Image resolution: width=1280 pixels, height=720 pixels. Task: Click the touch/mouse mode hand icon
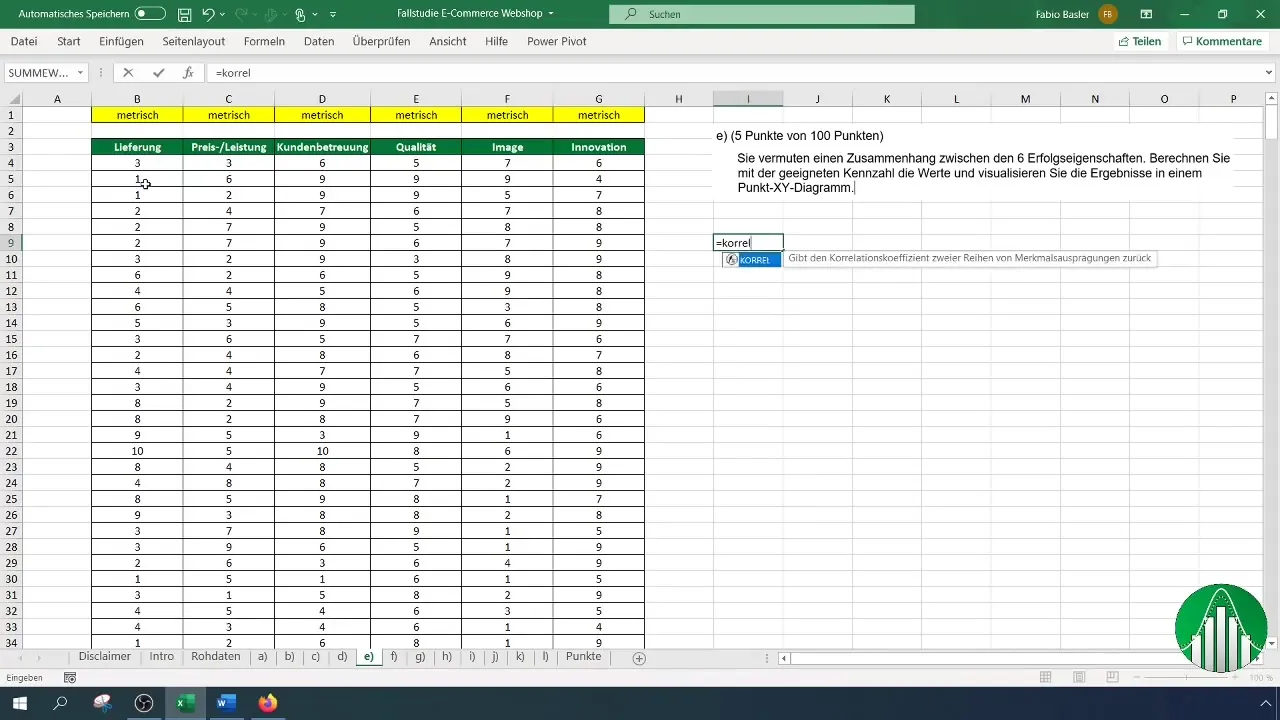click(x=301, y=15)
